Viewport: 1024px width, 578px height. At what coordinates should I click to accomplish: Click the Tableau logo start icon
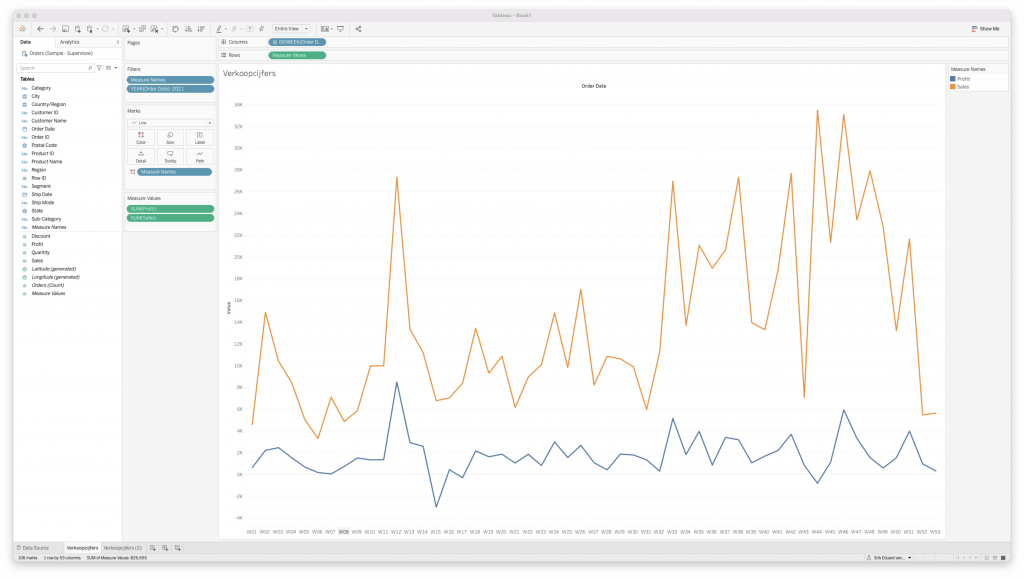(22, 29)
